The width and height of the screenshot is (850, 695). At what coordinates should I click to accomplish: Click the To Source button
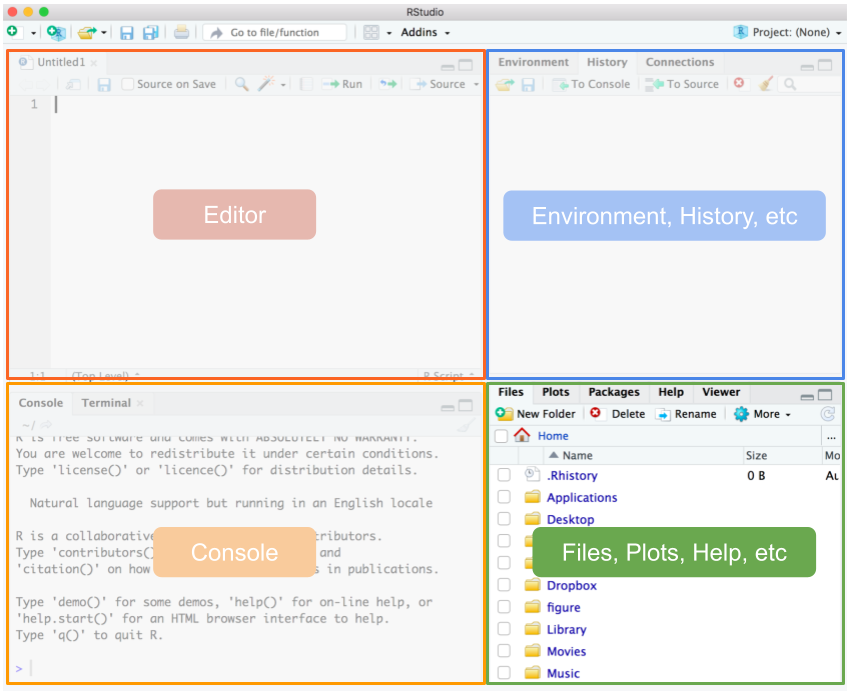point(682,84)
